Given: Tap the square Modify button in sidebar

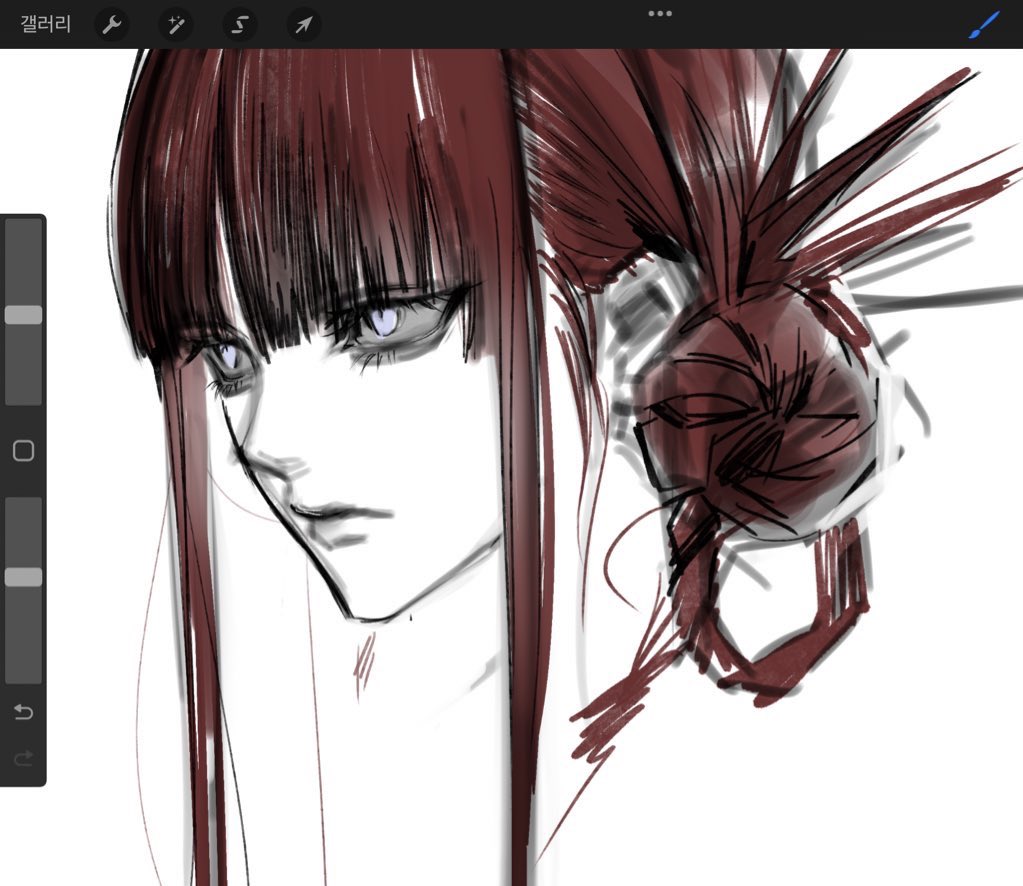Looking at the screenshot, I should point(23,451).
